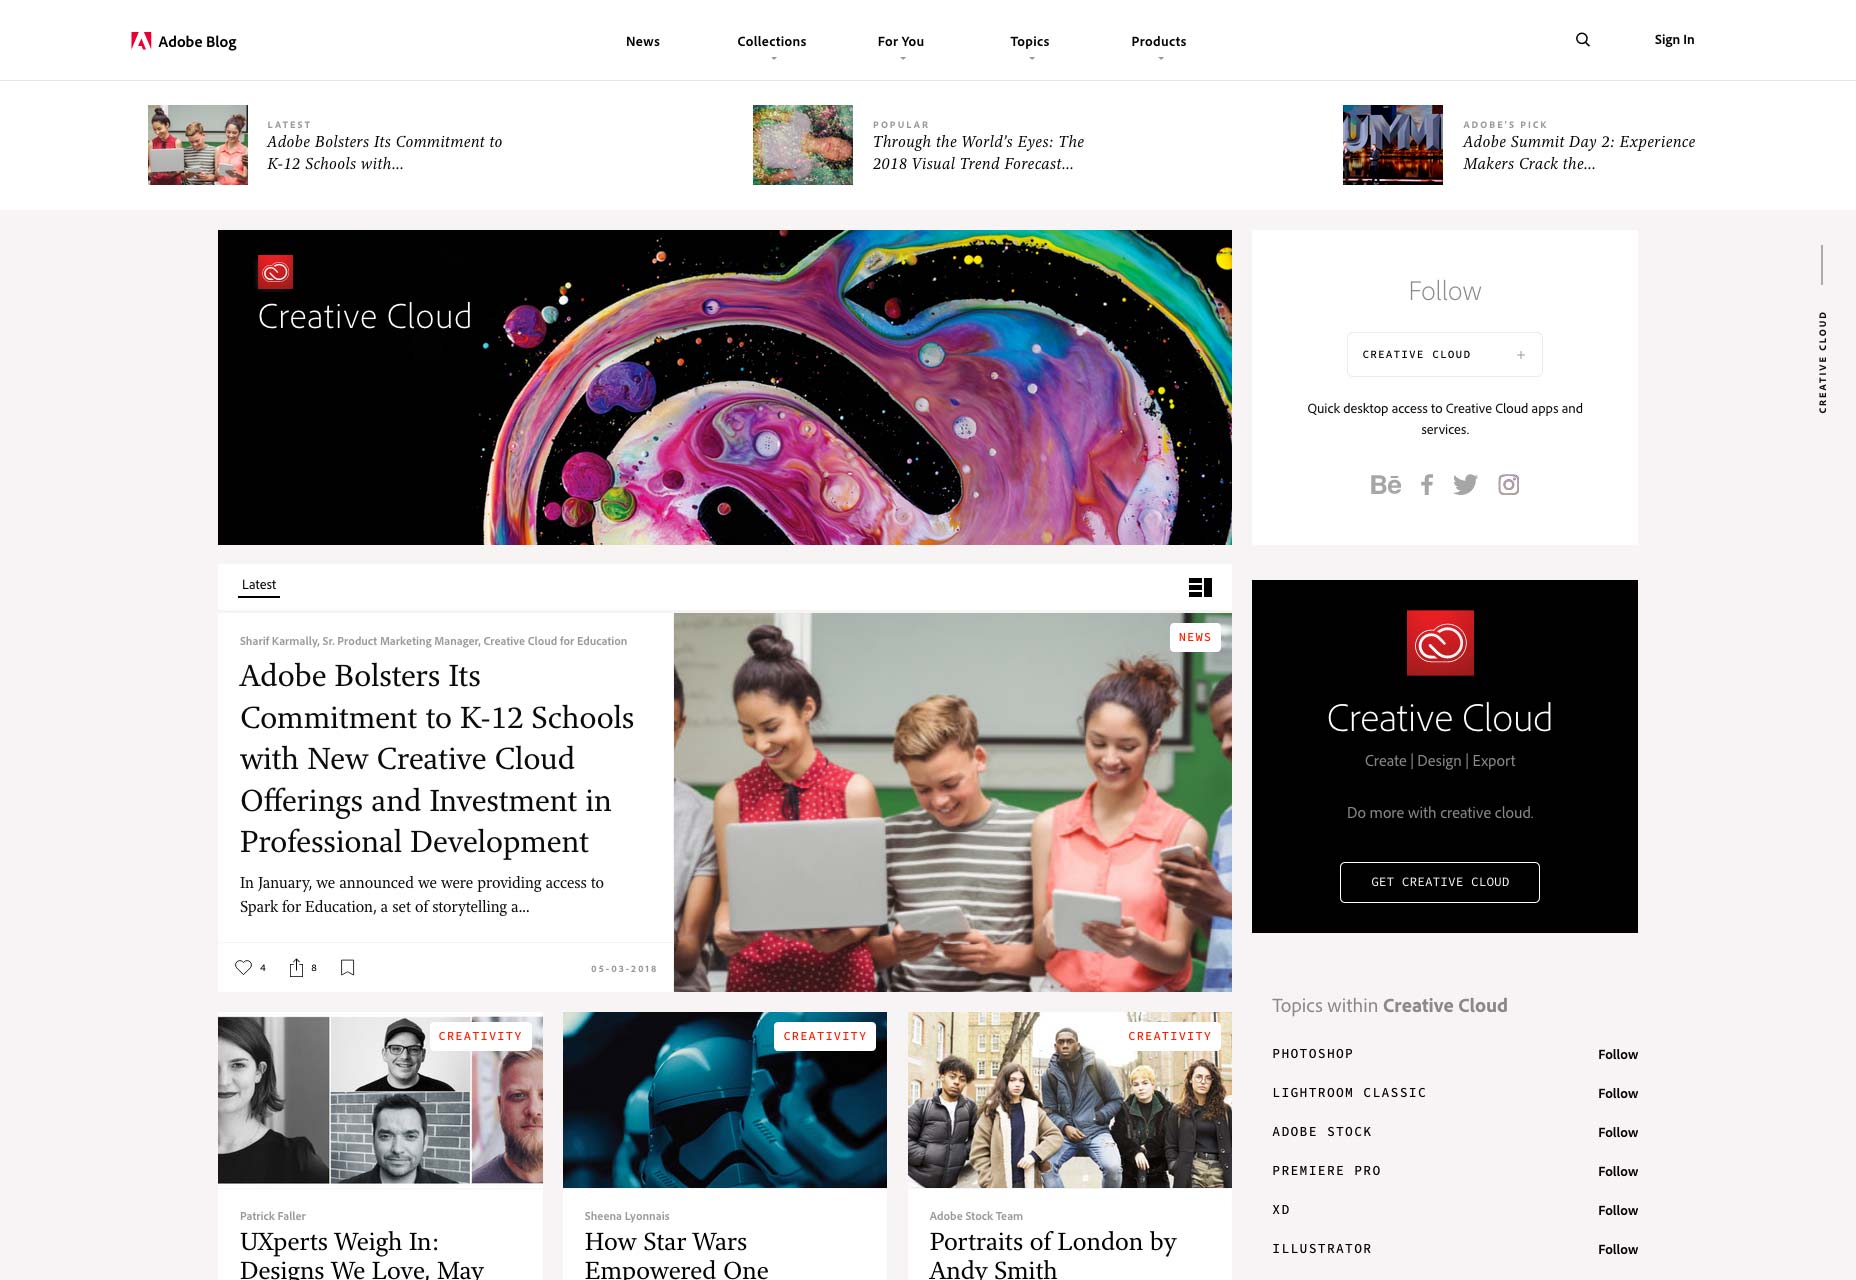Select the Latest tab
Viewport: 1856px width, 1280px height.
click(259, 585)
